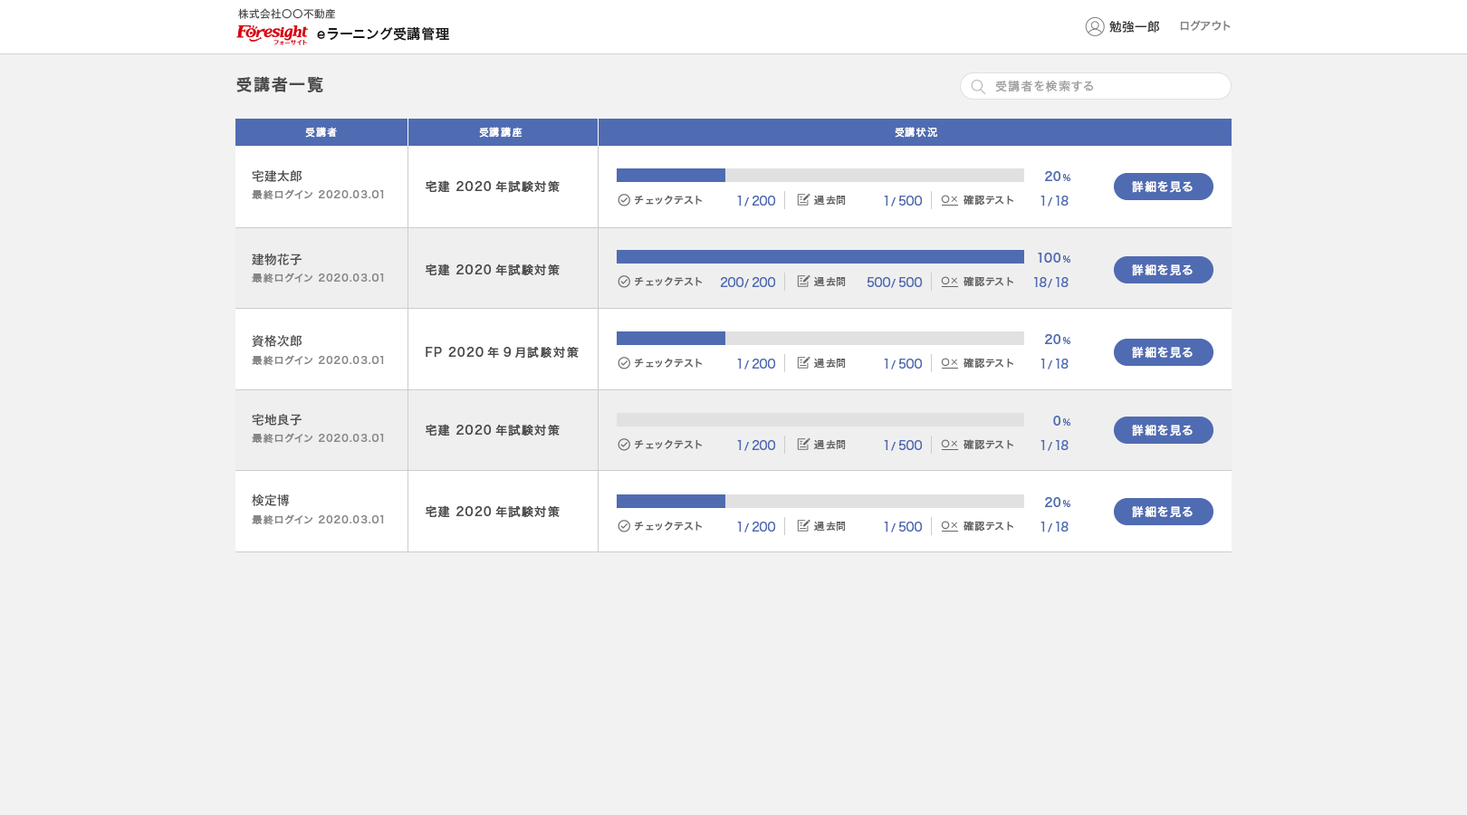Click 検定博 progress bar
Image resolution: width=1467 pixels, height=815 pixels.
click(x=820, y=501)
